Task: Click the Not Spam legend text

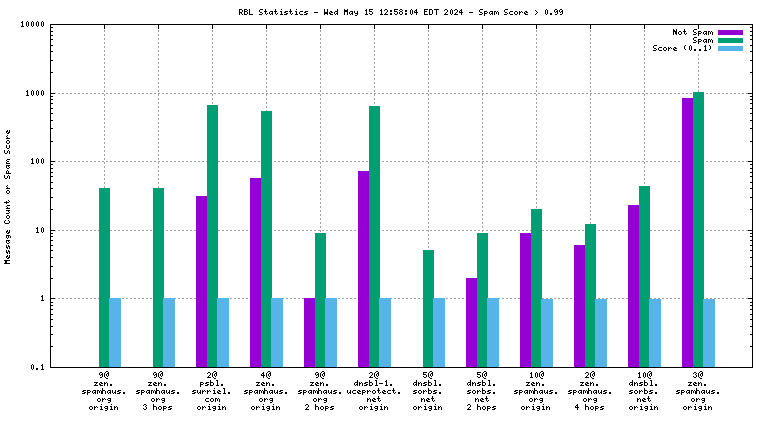Action: (692, 32)
